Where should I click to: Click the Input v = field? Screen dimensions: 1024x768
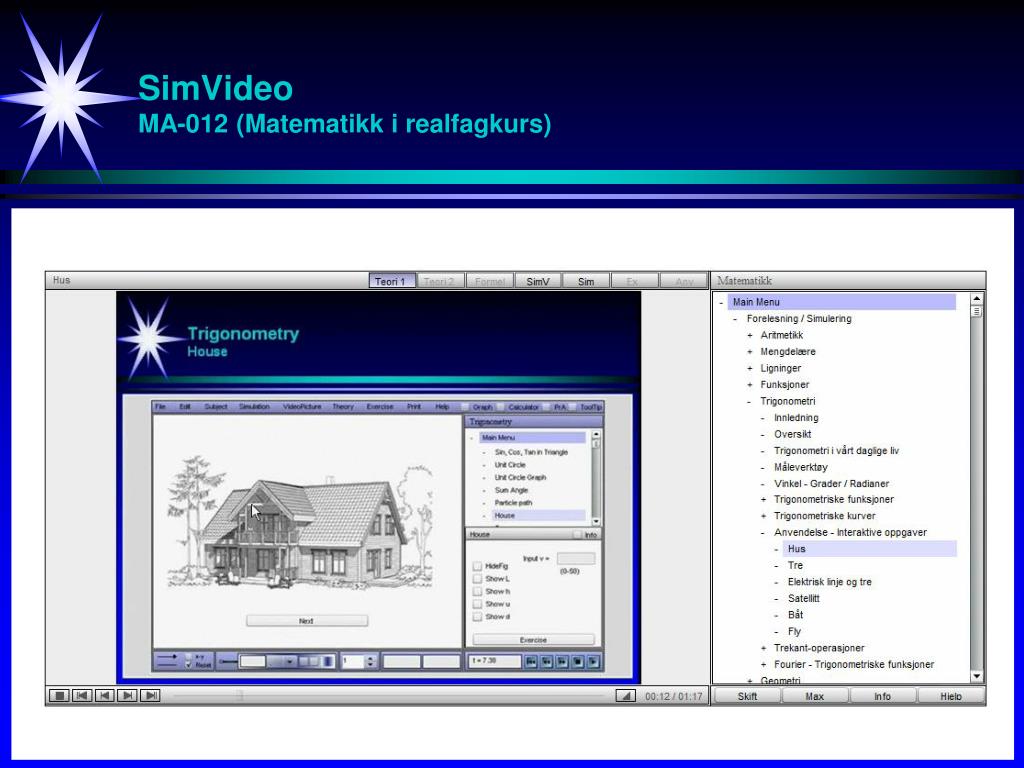575,559
